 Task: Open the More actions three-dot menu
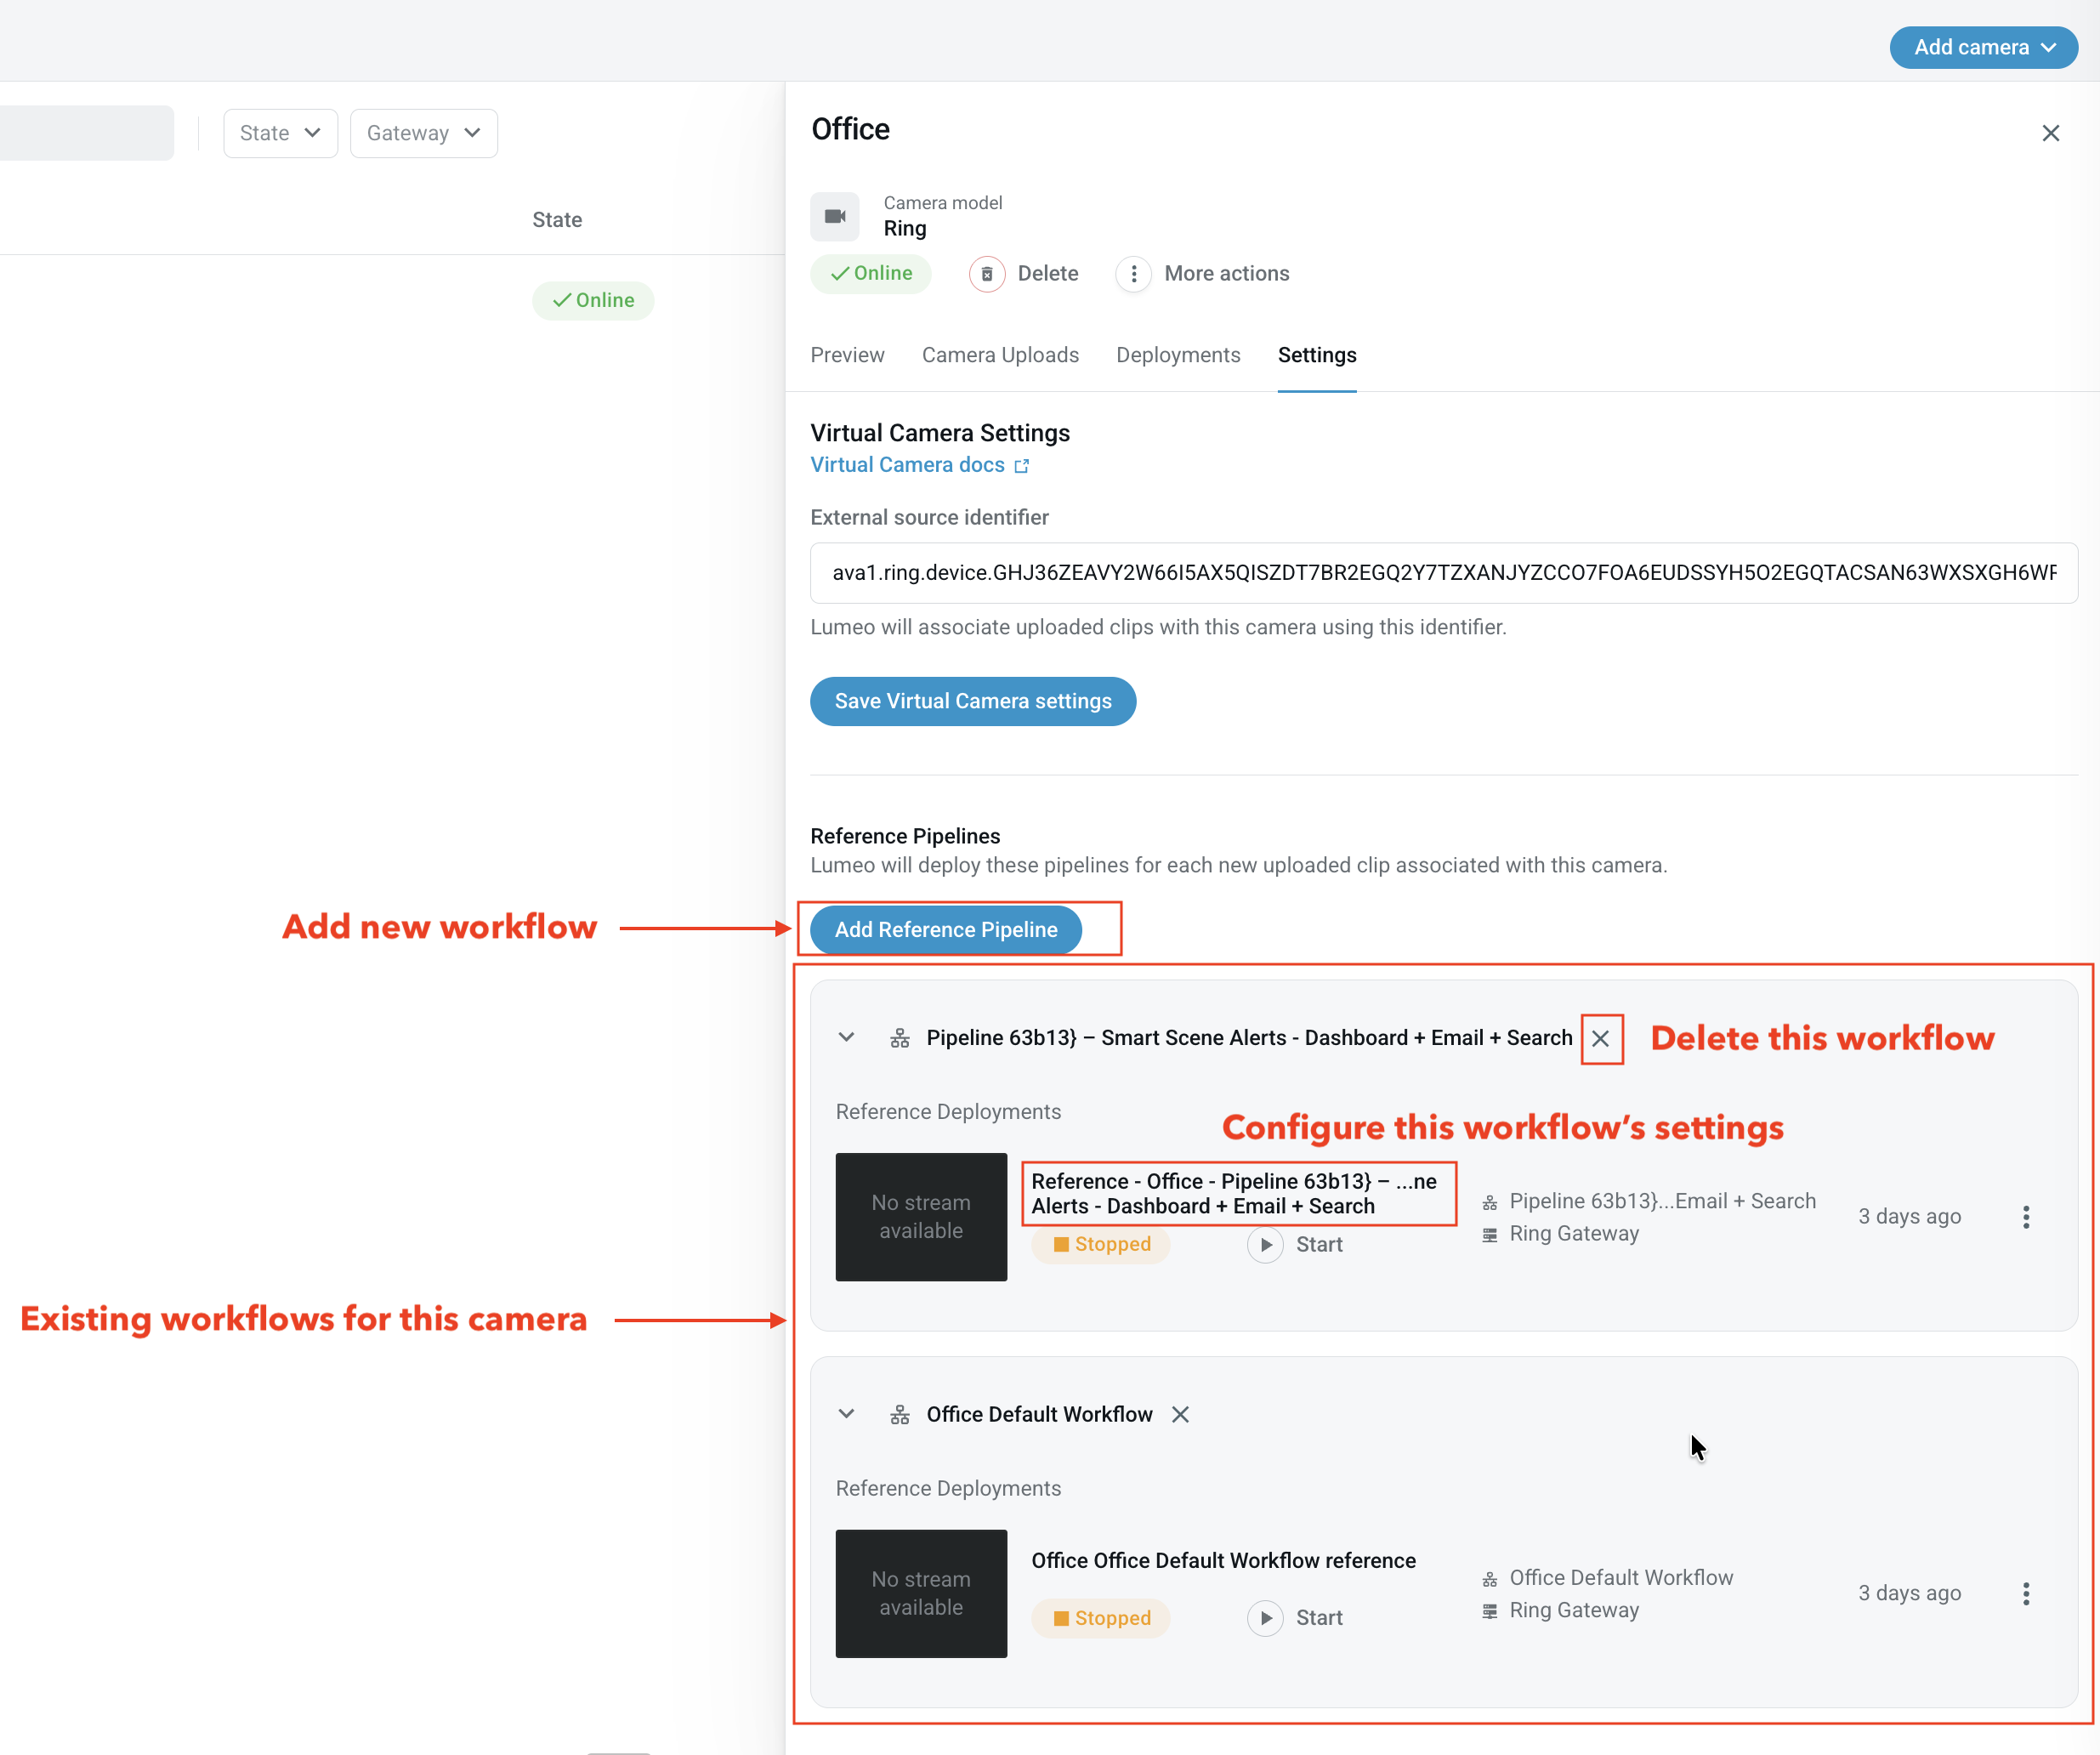click(1133, 274)
